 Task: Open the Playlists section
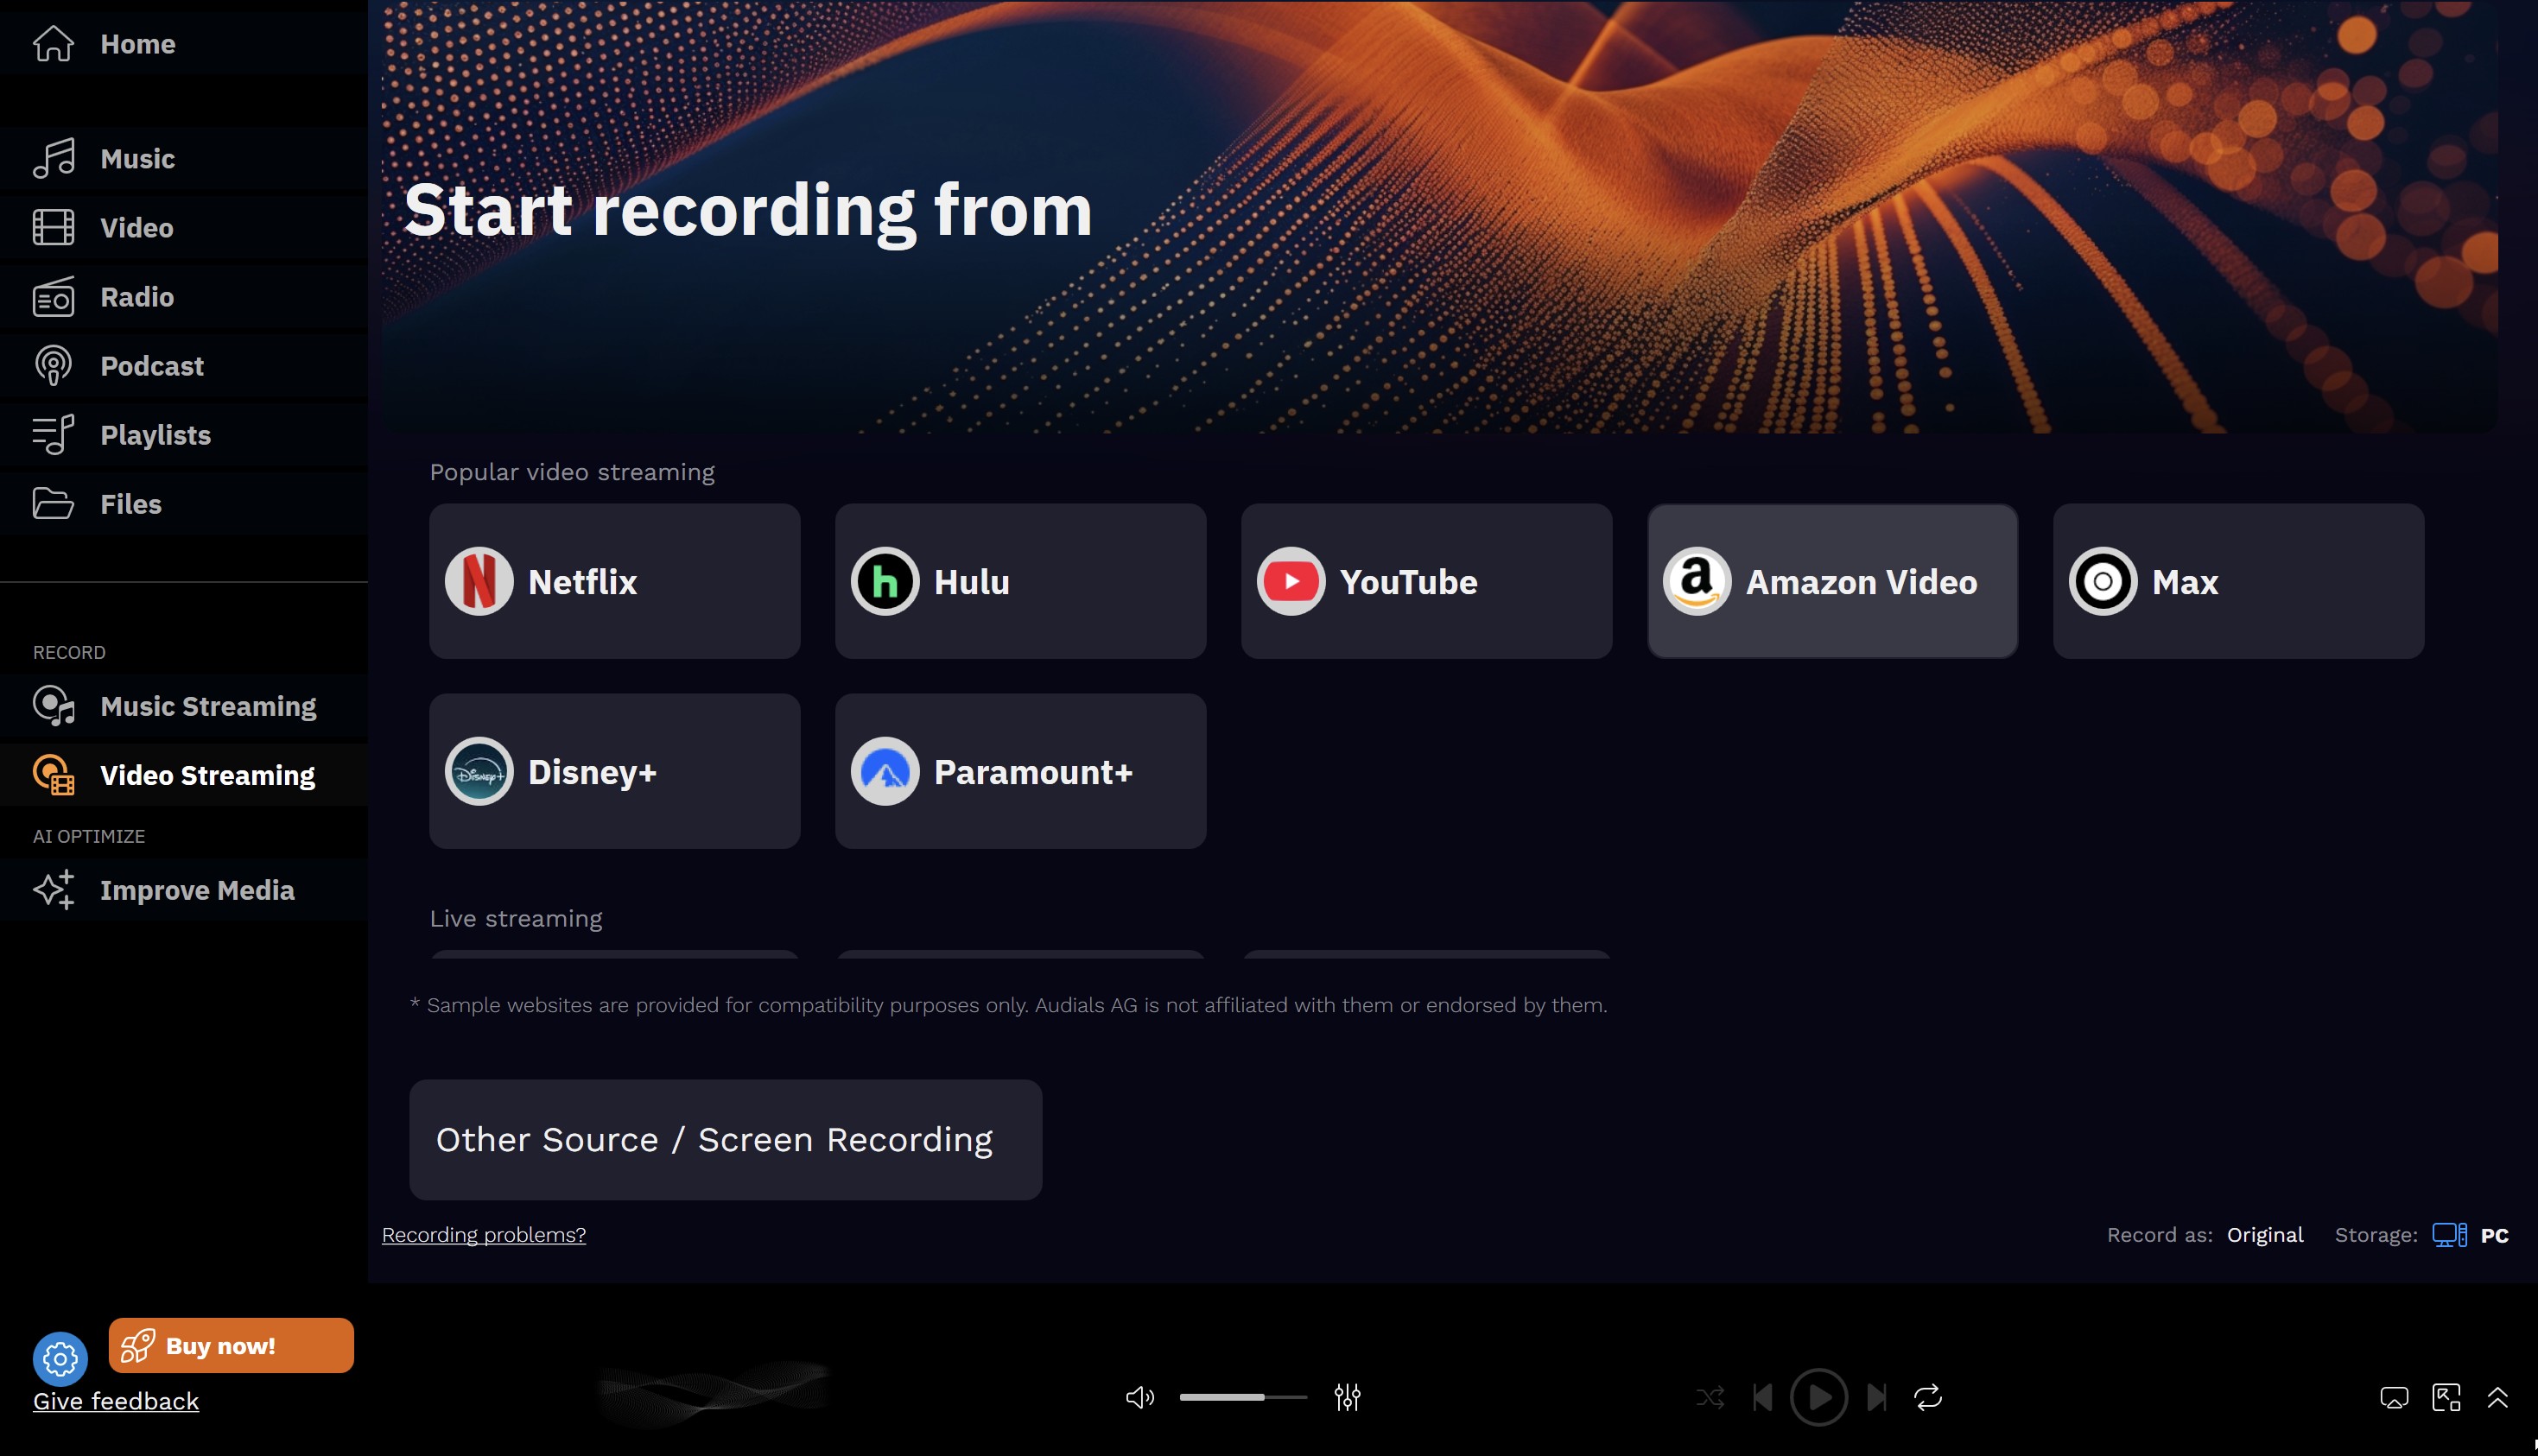tap(155, 434)
